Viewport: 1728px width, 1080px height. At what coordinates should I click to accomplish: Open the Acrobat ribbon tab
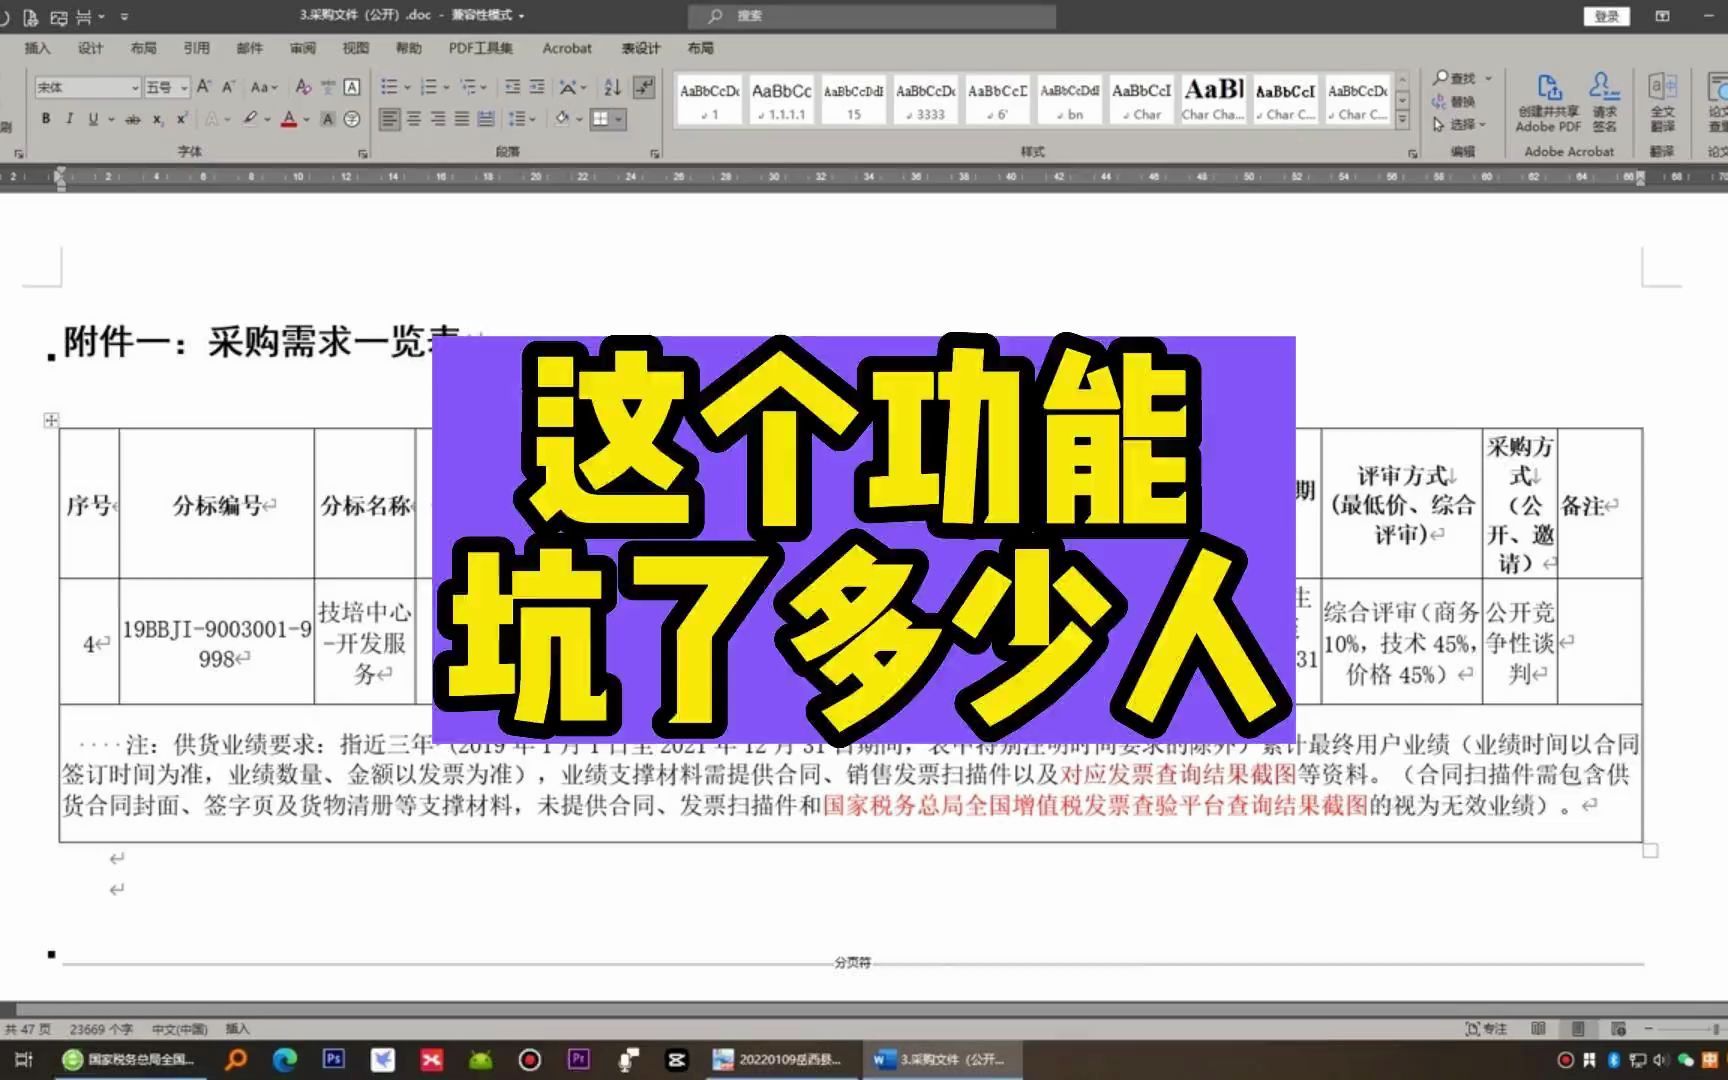(566, 47)
